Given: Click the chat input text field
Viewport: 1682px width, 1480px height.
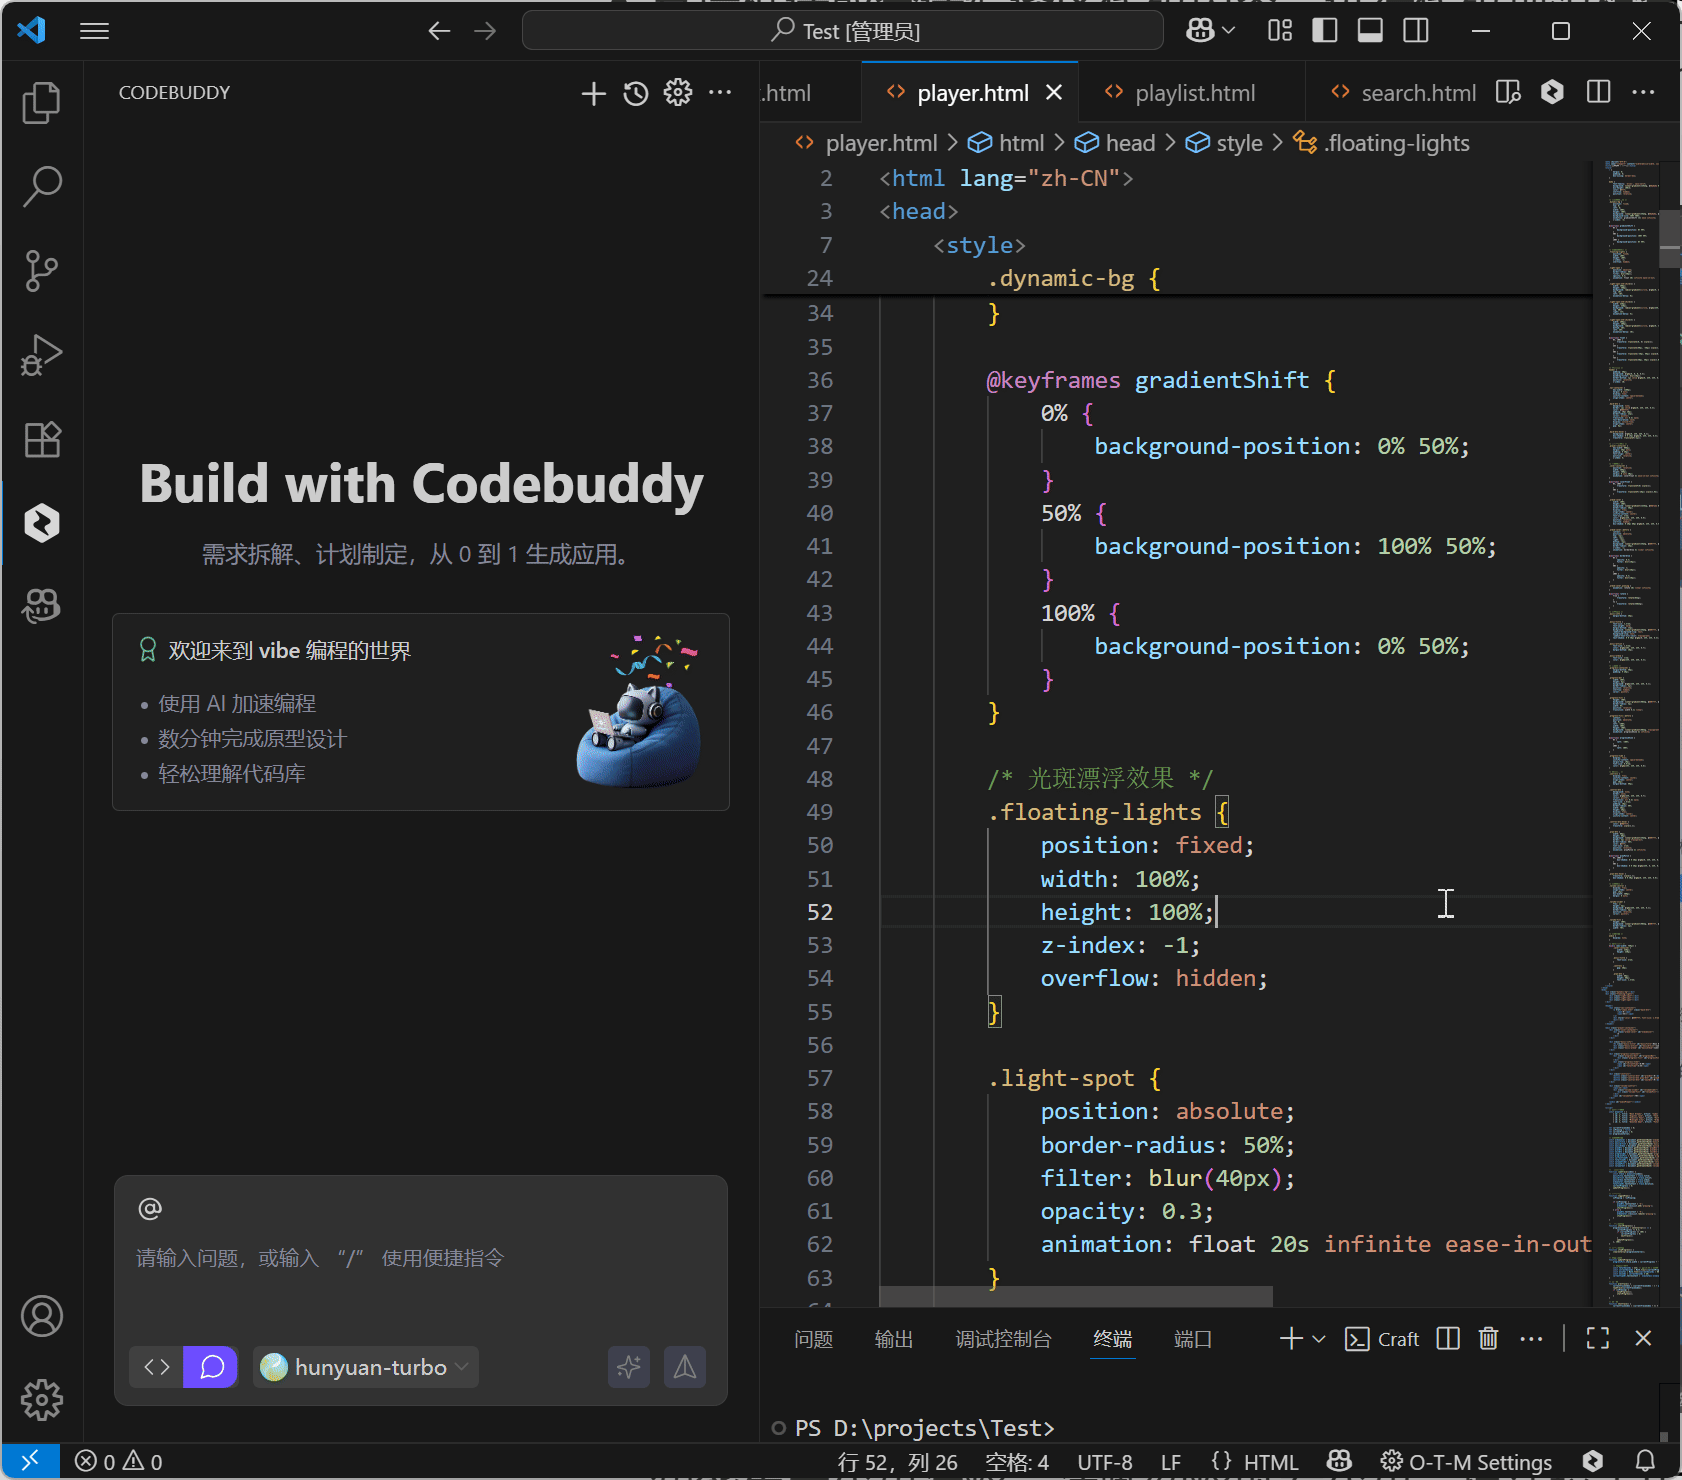Looking at the screenshot, I should pyautogui.click(x=420, y=1258).
